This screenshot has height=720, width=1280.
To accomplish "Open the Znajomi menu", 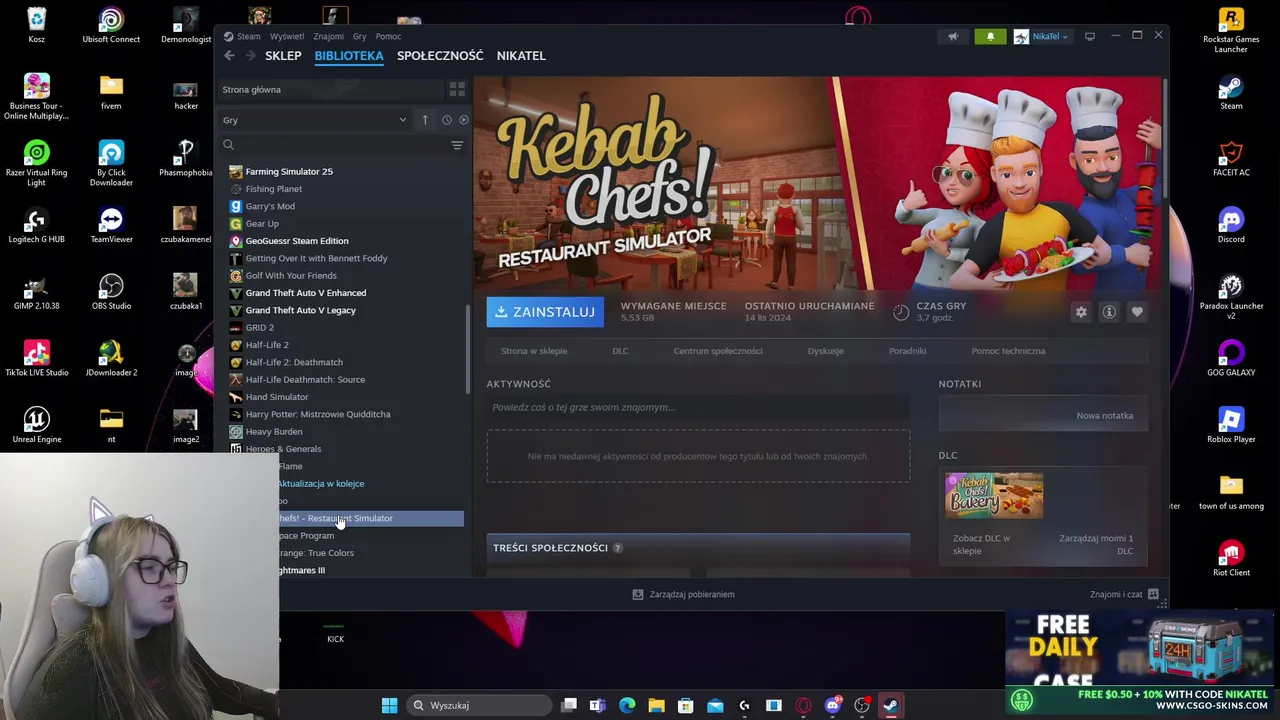I will (x=328, y=36).
